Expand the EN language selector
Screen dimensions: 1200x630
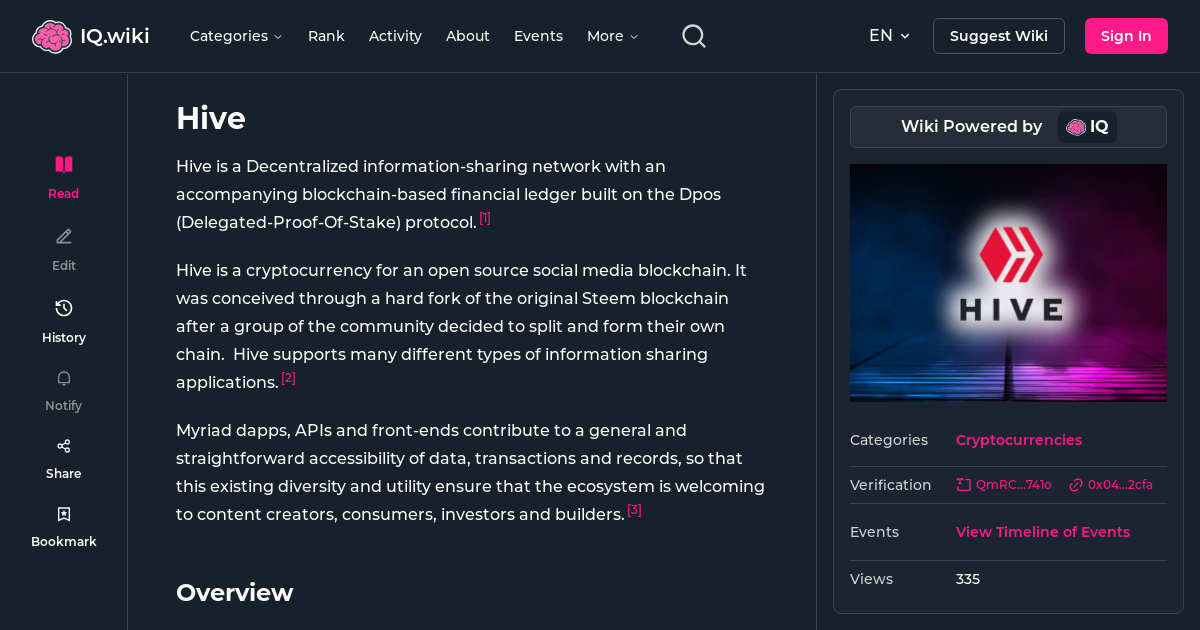tap(889, 35)
